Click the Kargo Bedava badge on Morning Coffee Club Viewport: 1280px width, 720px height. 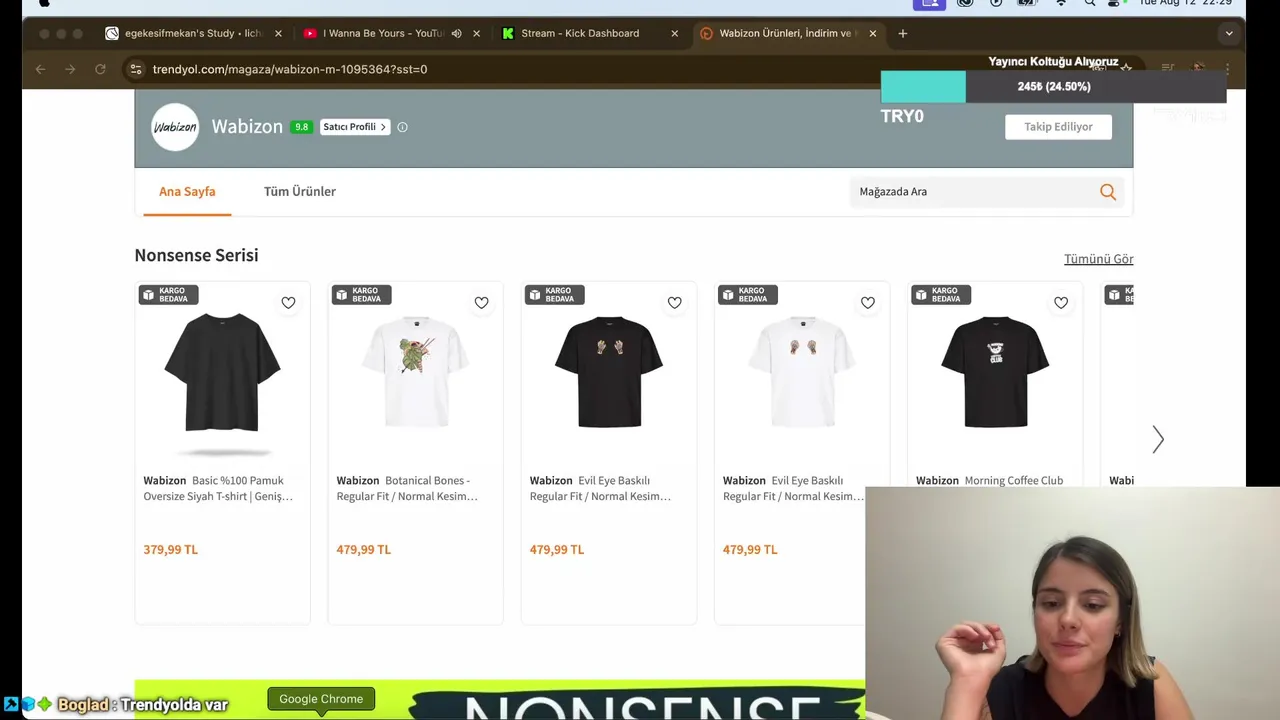[941, 295]
